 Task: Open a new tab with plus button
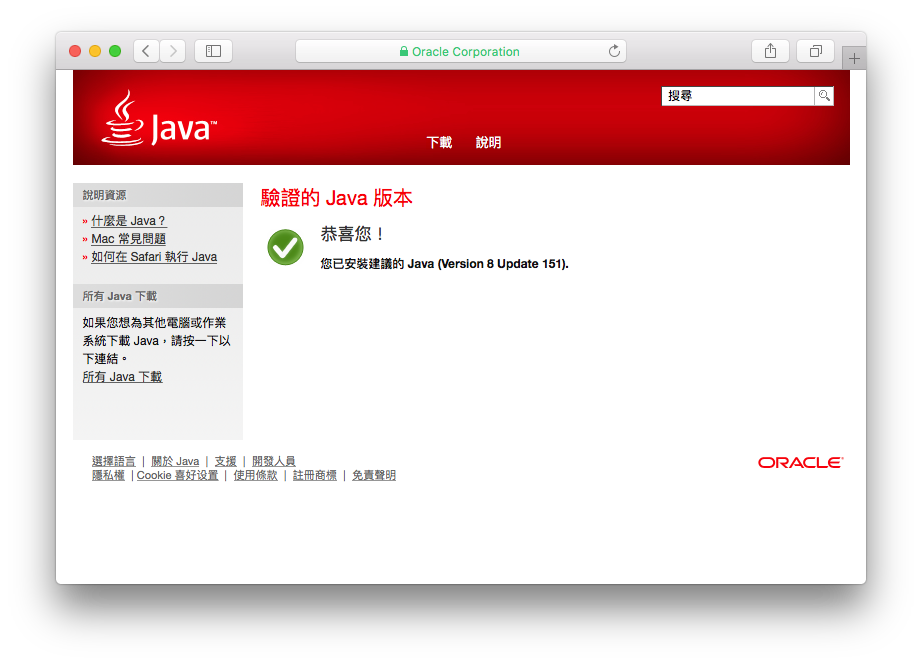(853, 59)
